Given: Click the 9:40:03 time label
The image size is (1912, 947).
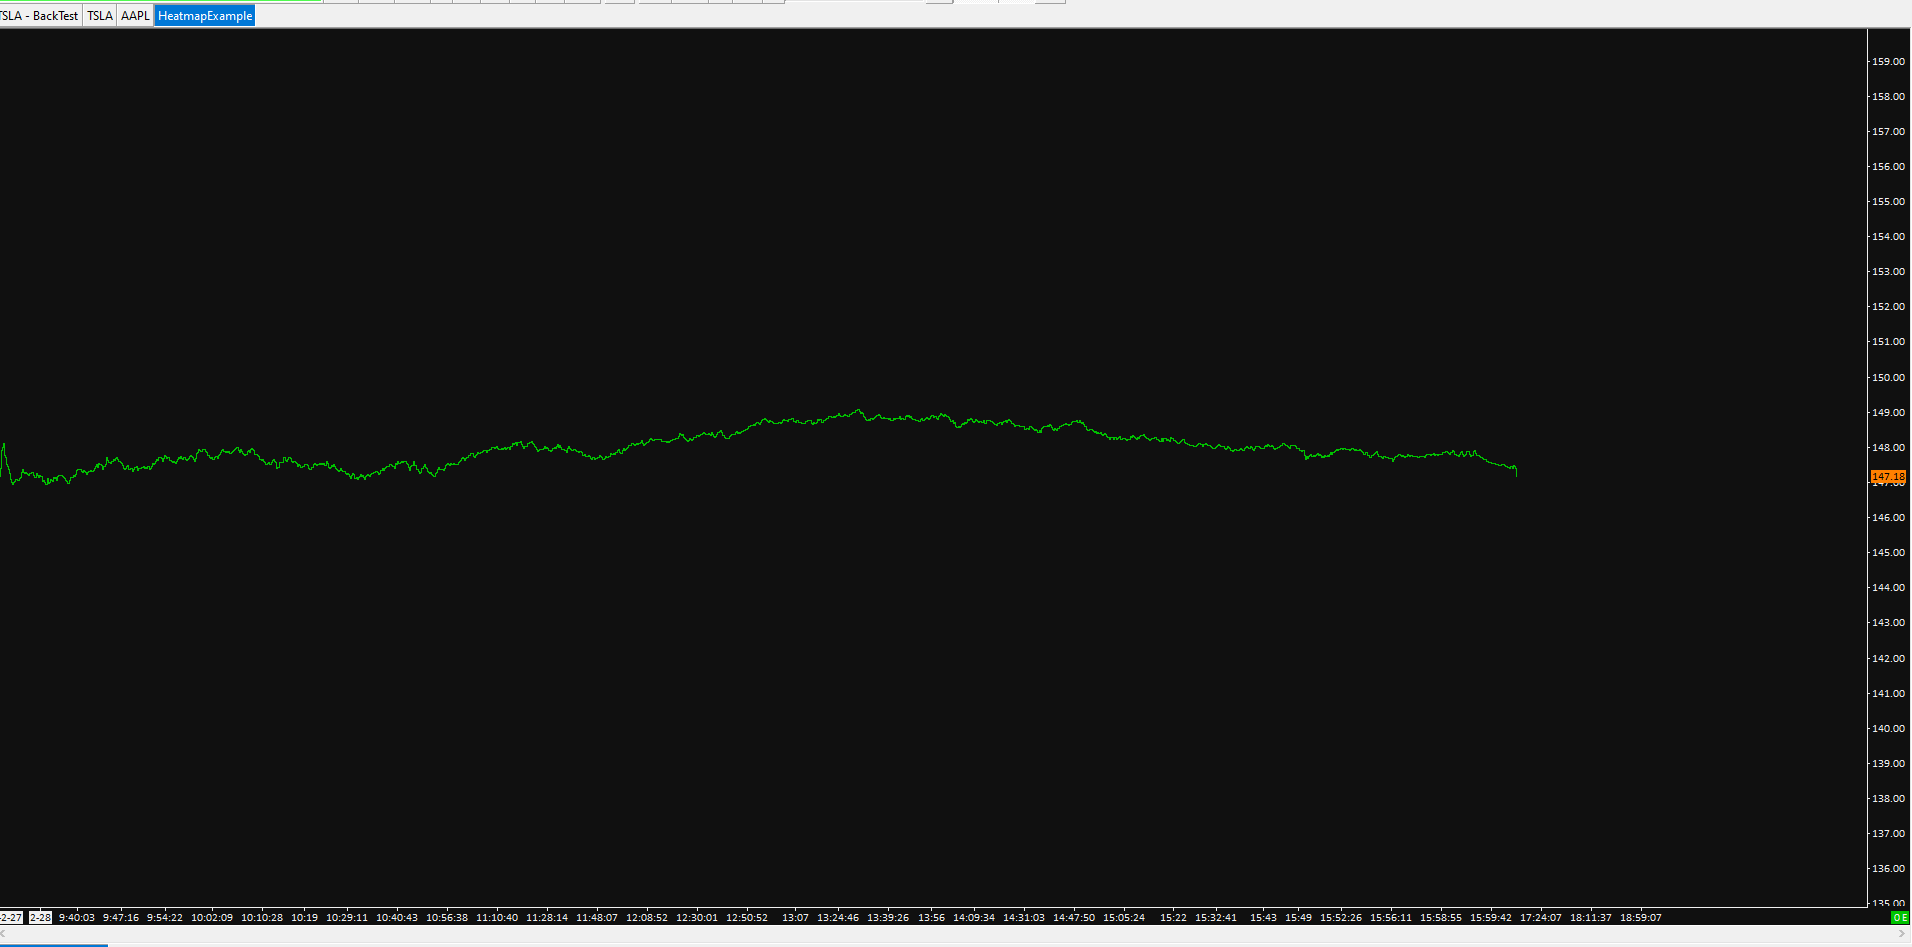Looking at the screenshot, I should pyautogui.click(x=77, y=918).
